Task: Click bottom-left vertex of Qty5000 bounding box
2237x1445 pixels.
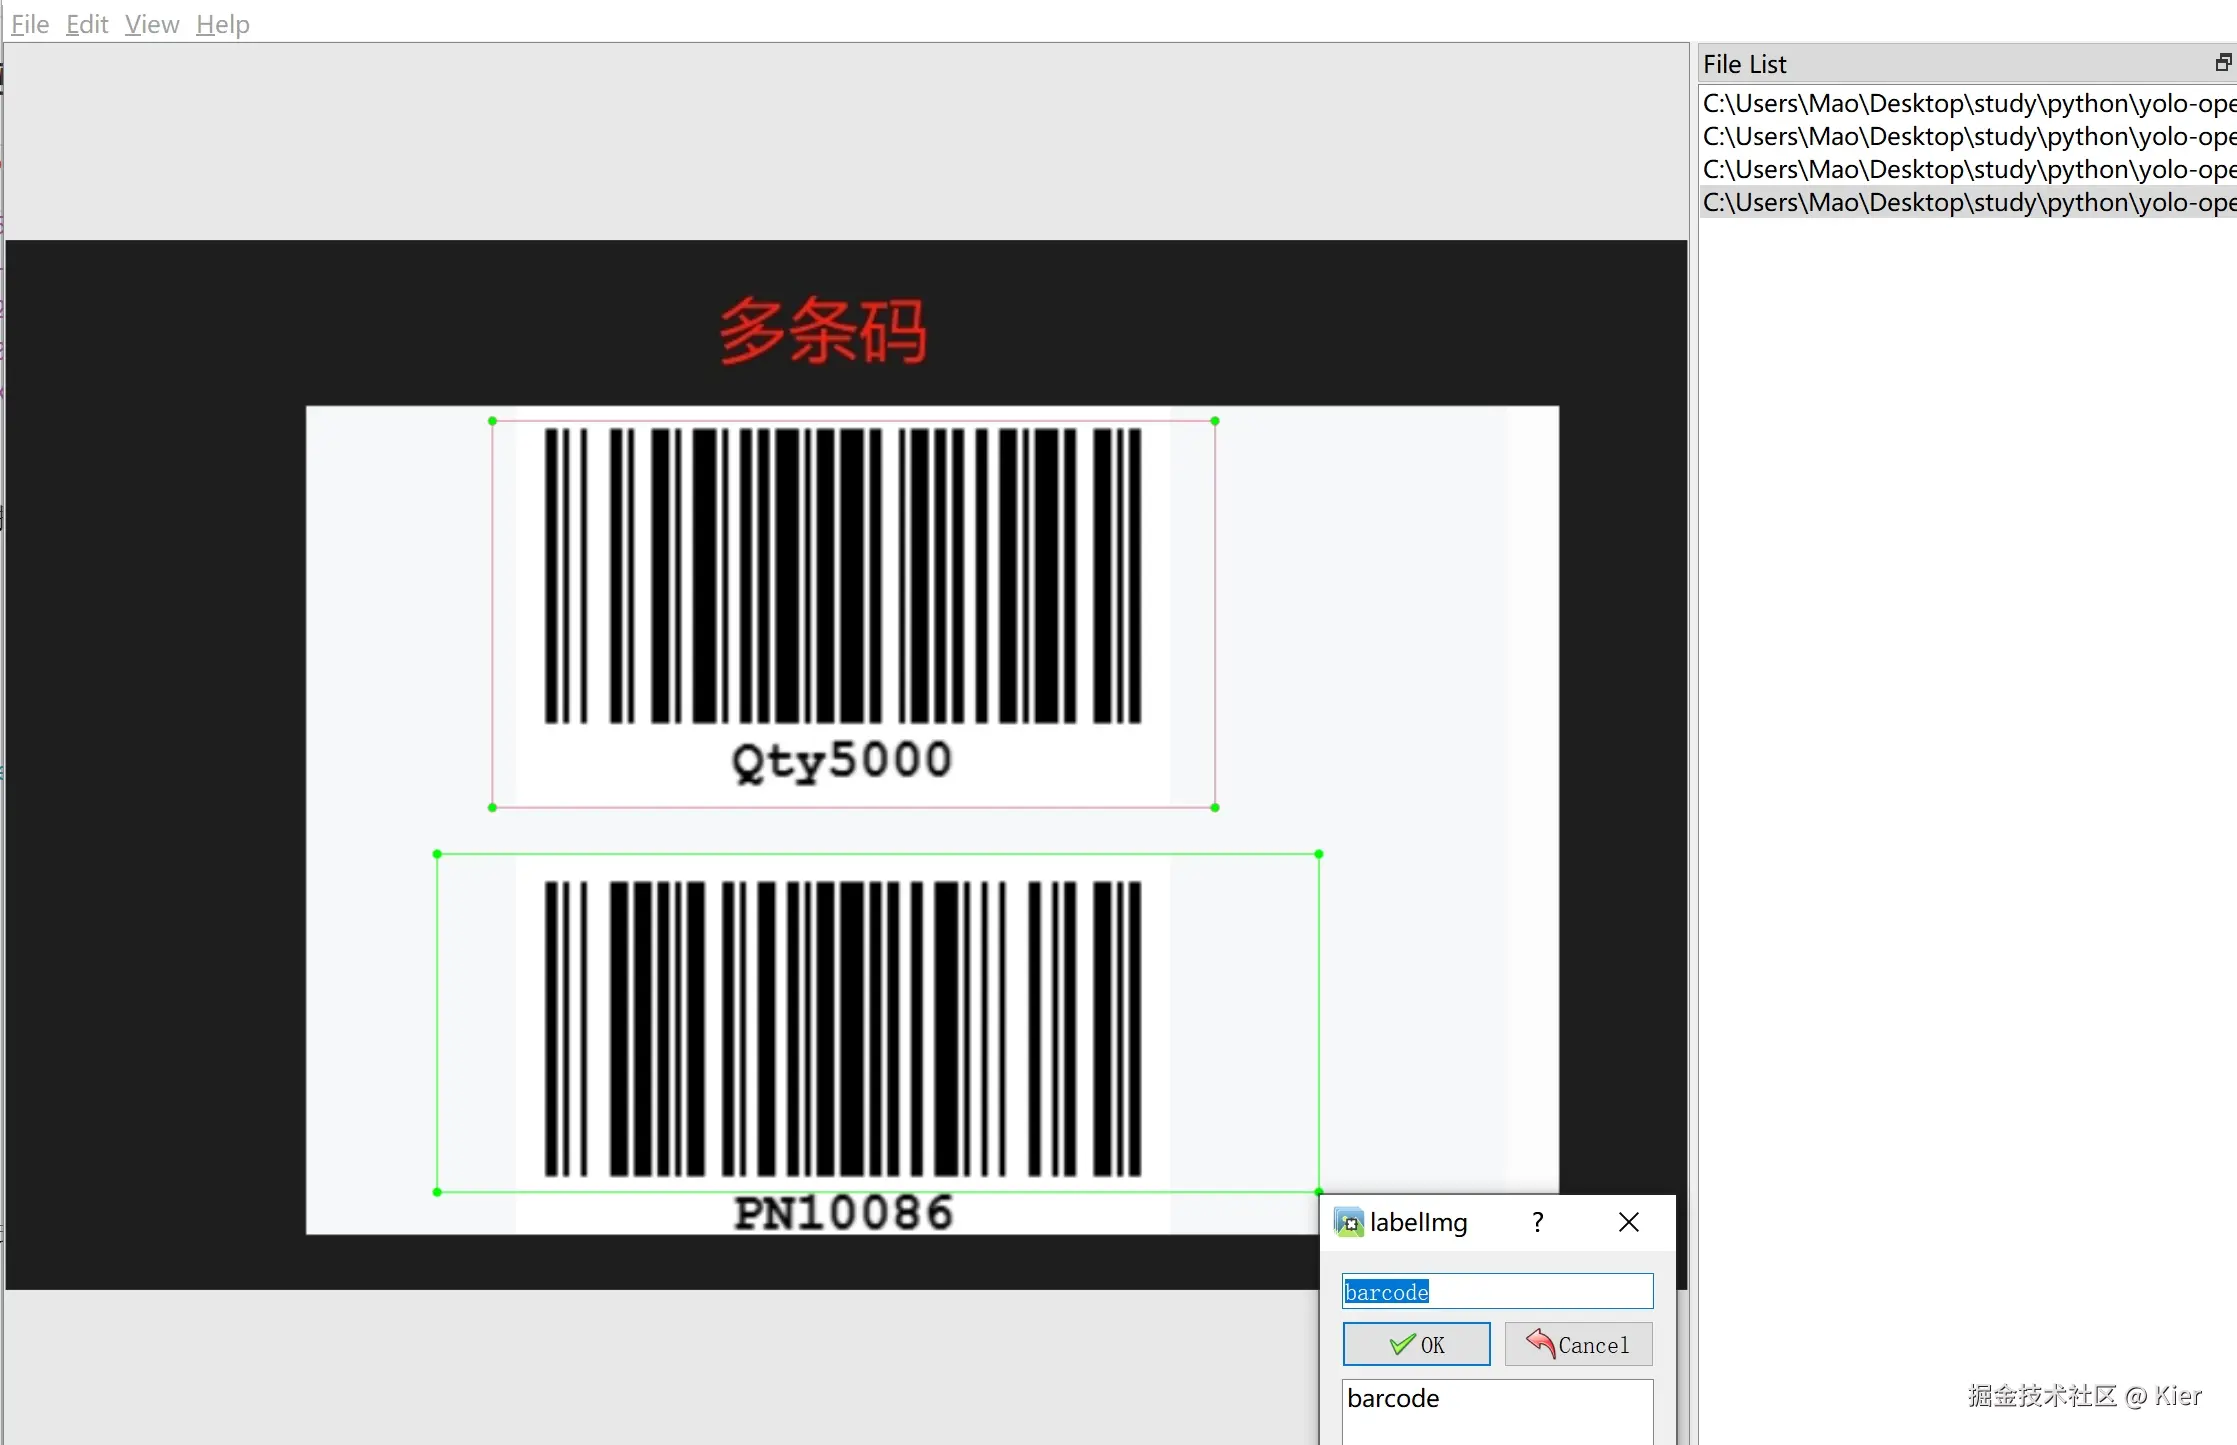Action: tap(492, 807)
